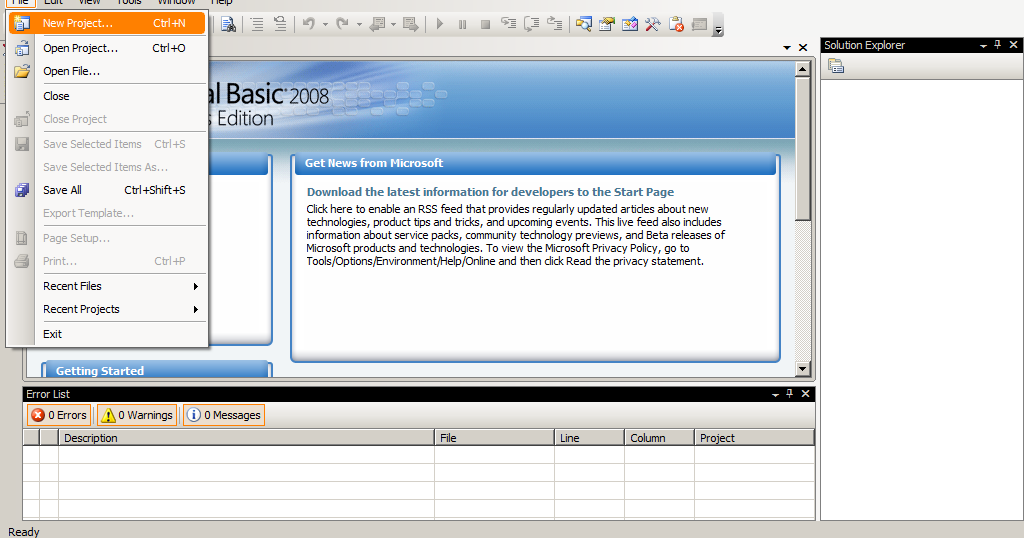Image resolution: width=1024 pixels, height=538 pixels.
Task: Click the Navigate Forward icon
Action: (411, 24)
